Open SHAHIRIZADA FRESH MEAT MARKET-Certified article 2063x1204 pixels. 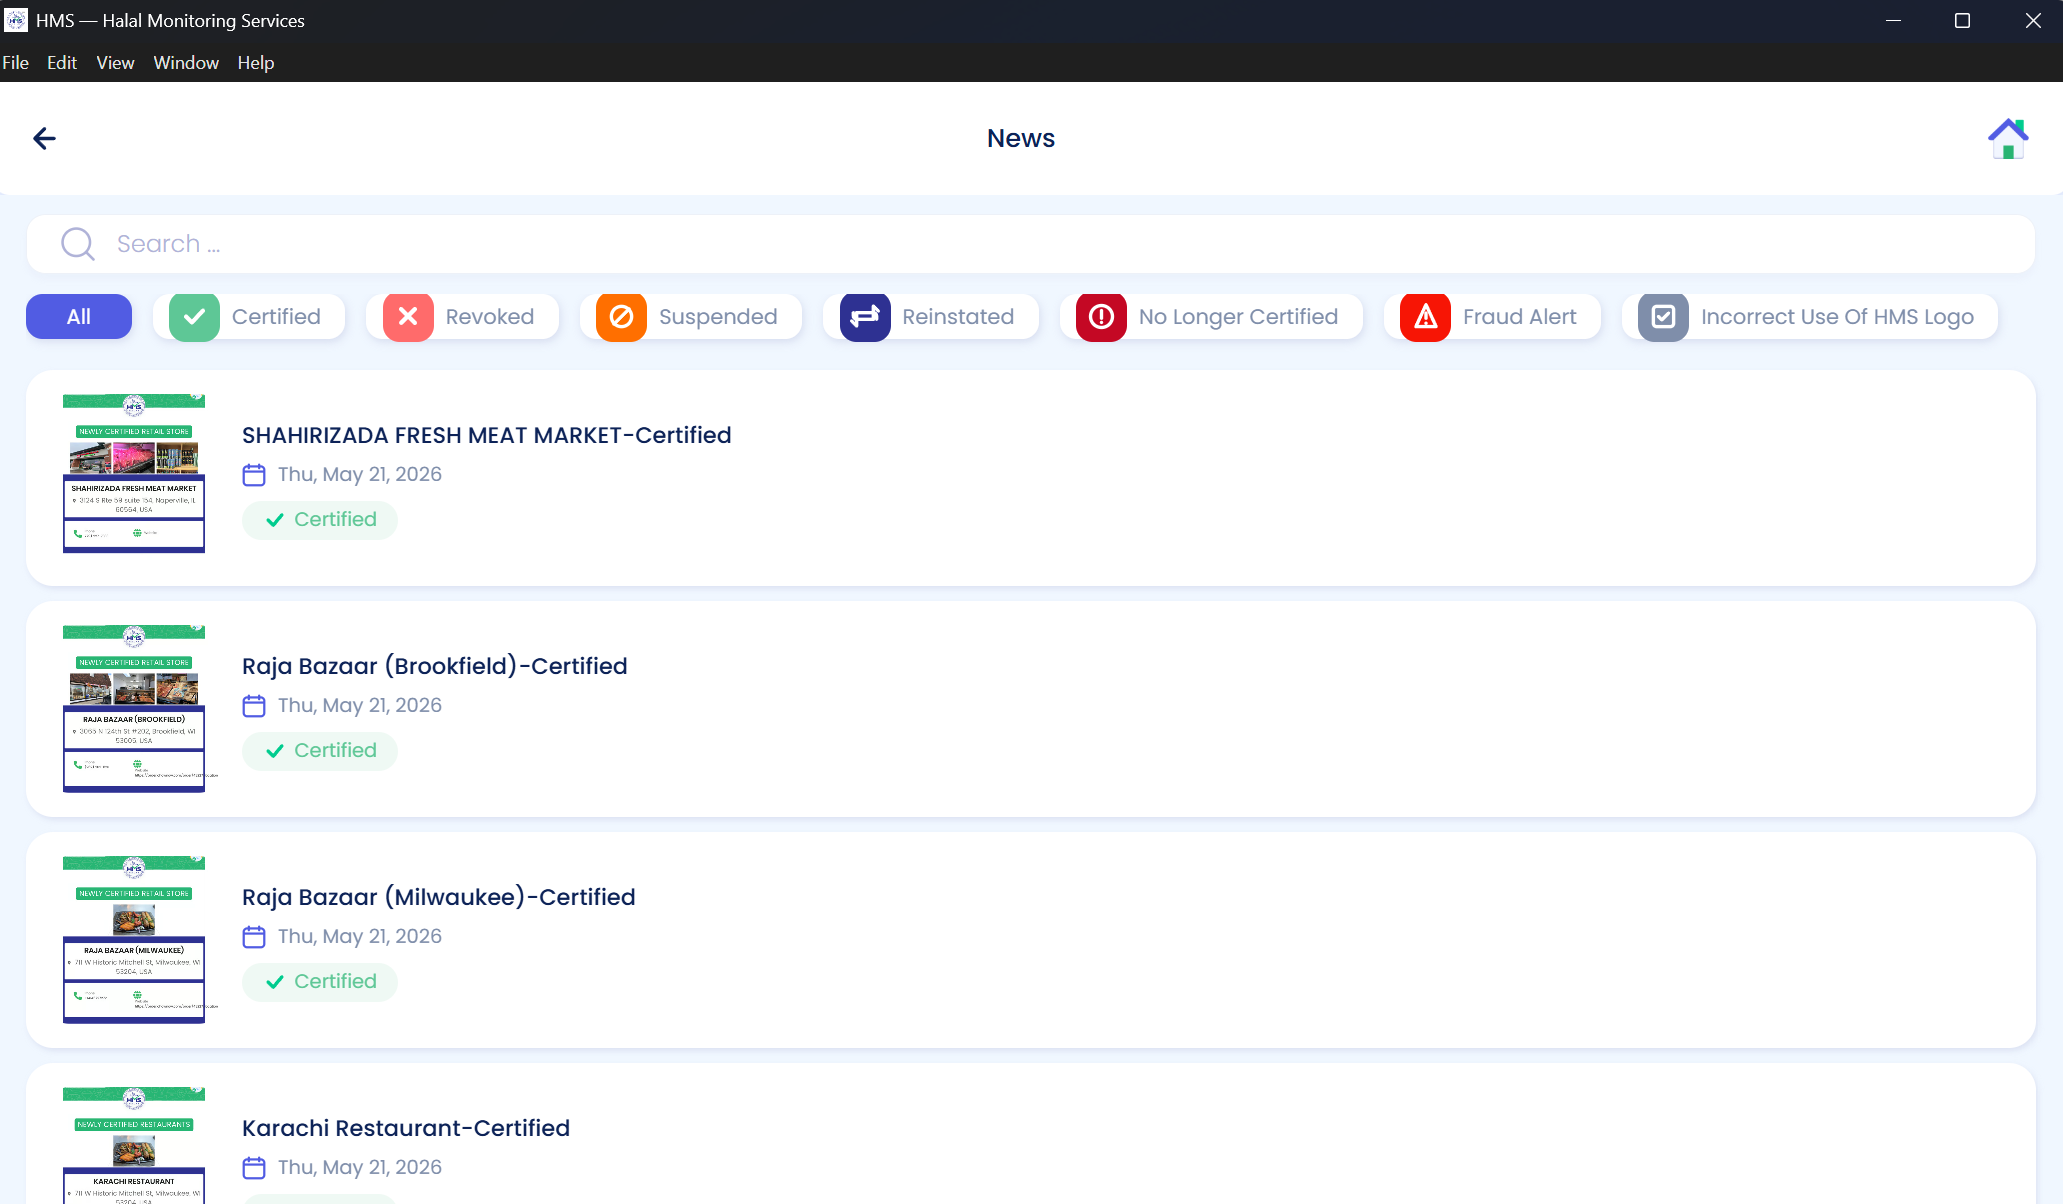[x=486, y=436]
